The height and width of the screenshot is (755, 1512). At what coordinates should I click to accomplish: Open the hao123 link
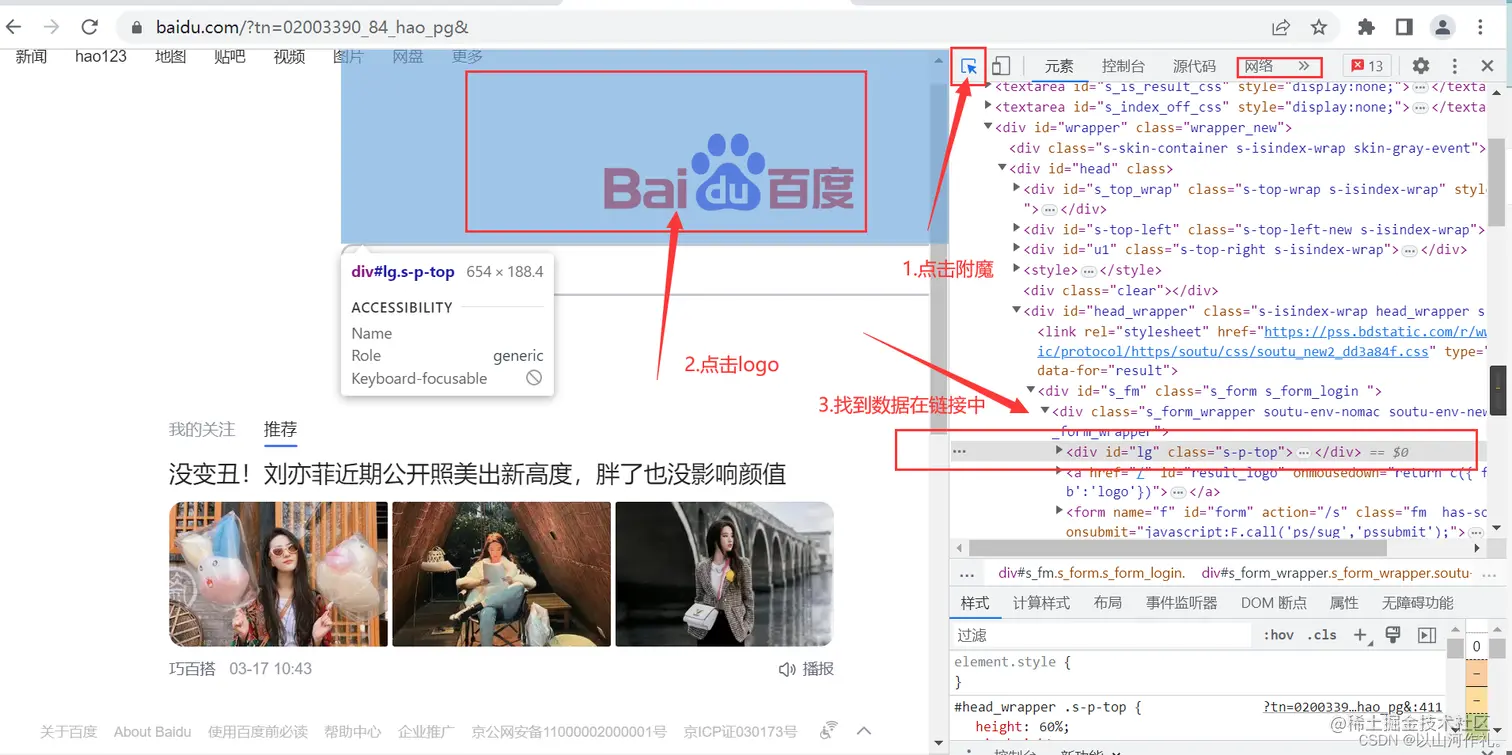pos(100,57)
